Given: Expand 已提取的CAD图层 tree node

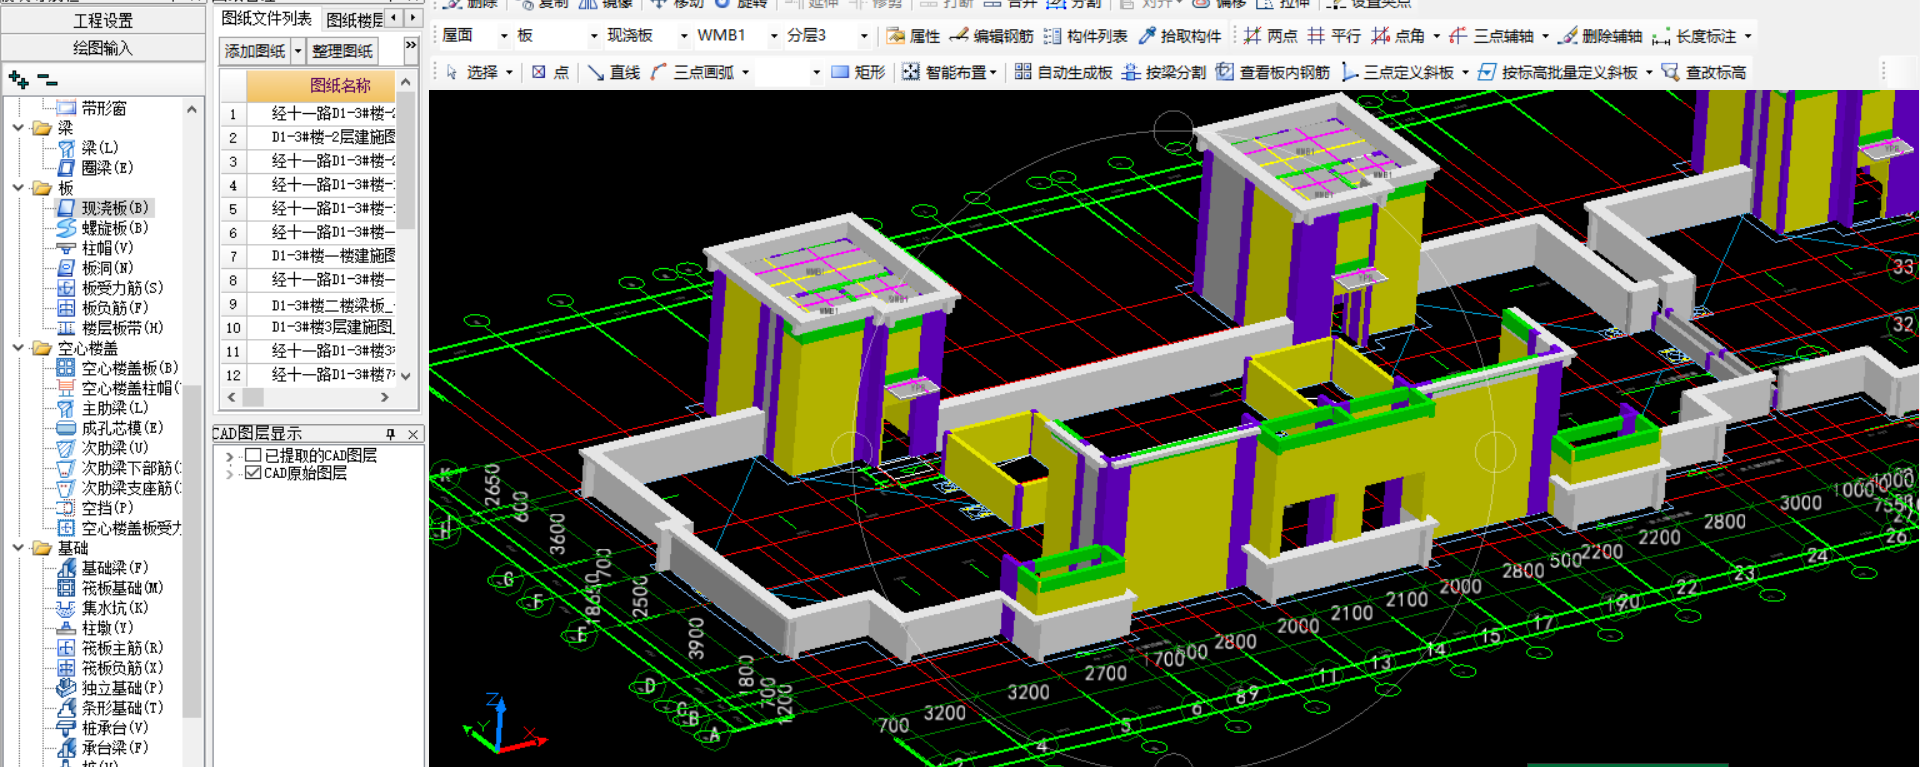Looking at the screenshot, I should [x=230, y=456].
